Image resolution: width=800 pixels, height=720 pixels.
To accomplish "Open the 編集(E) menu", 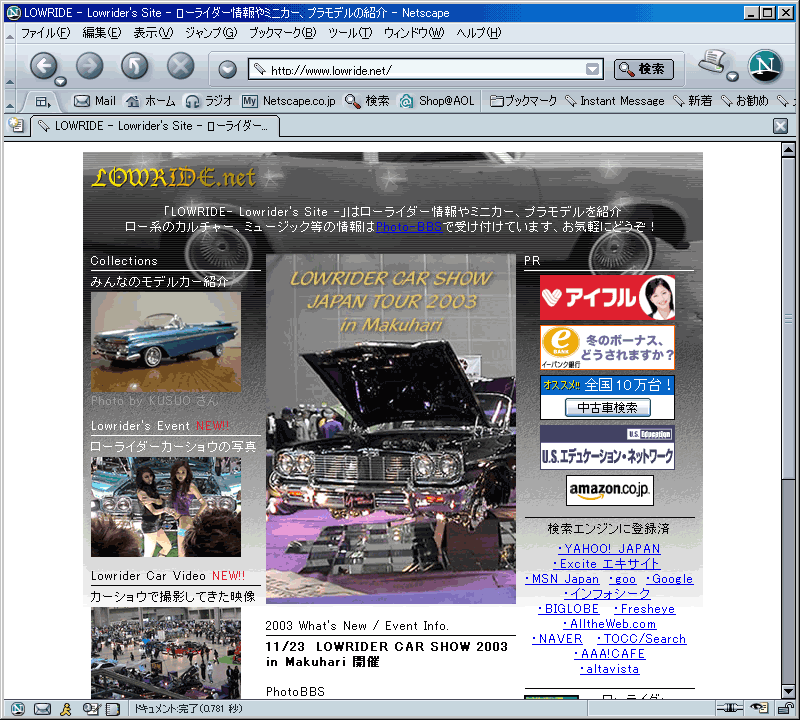I will [102, 33].
